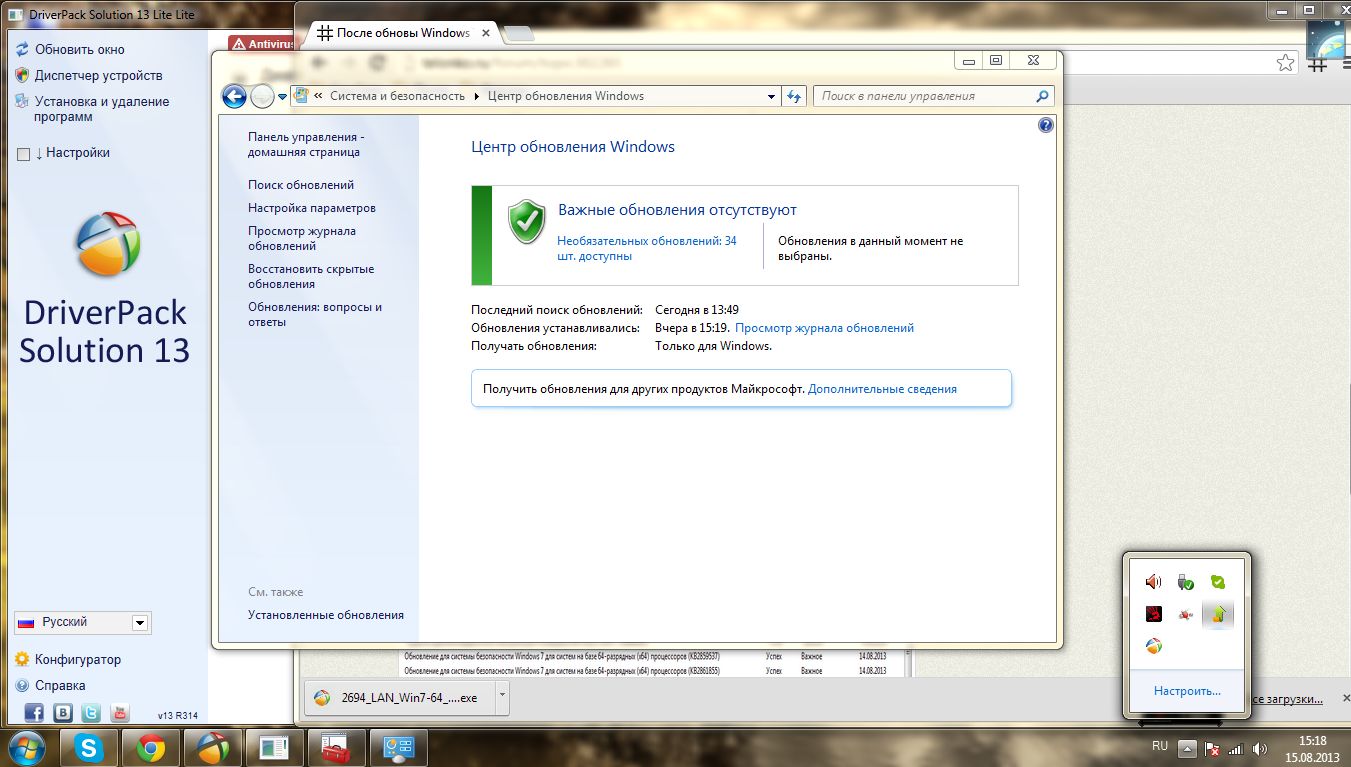1351x767 pixels.
Task: Click the speaker icon in hidden-icons popup
Action: (1153, 582)
